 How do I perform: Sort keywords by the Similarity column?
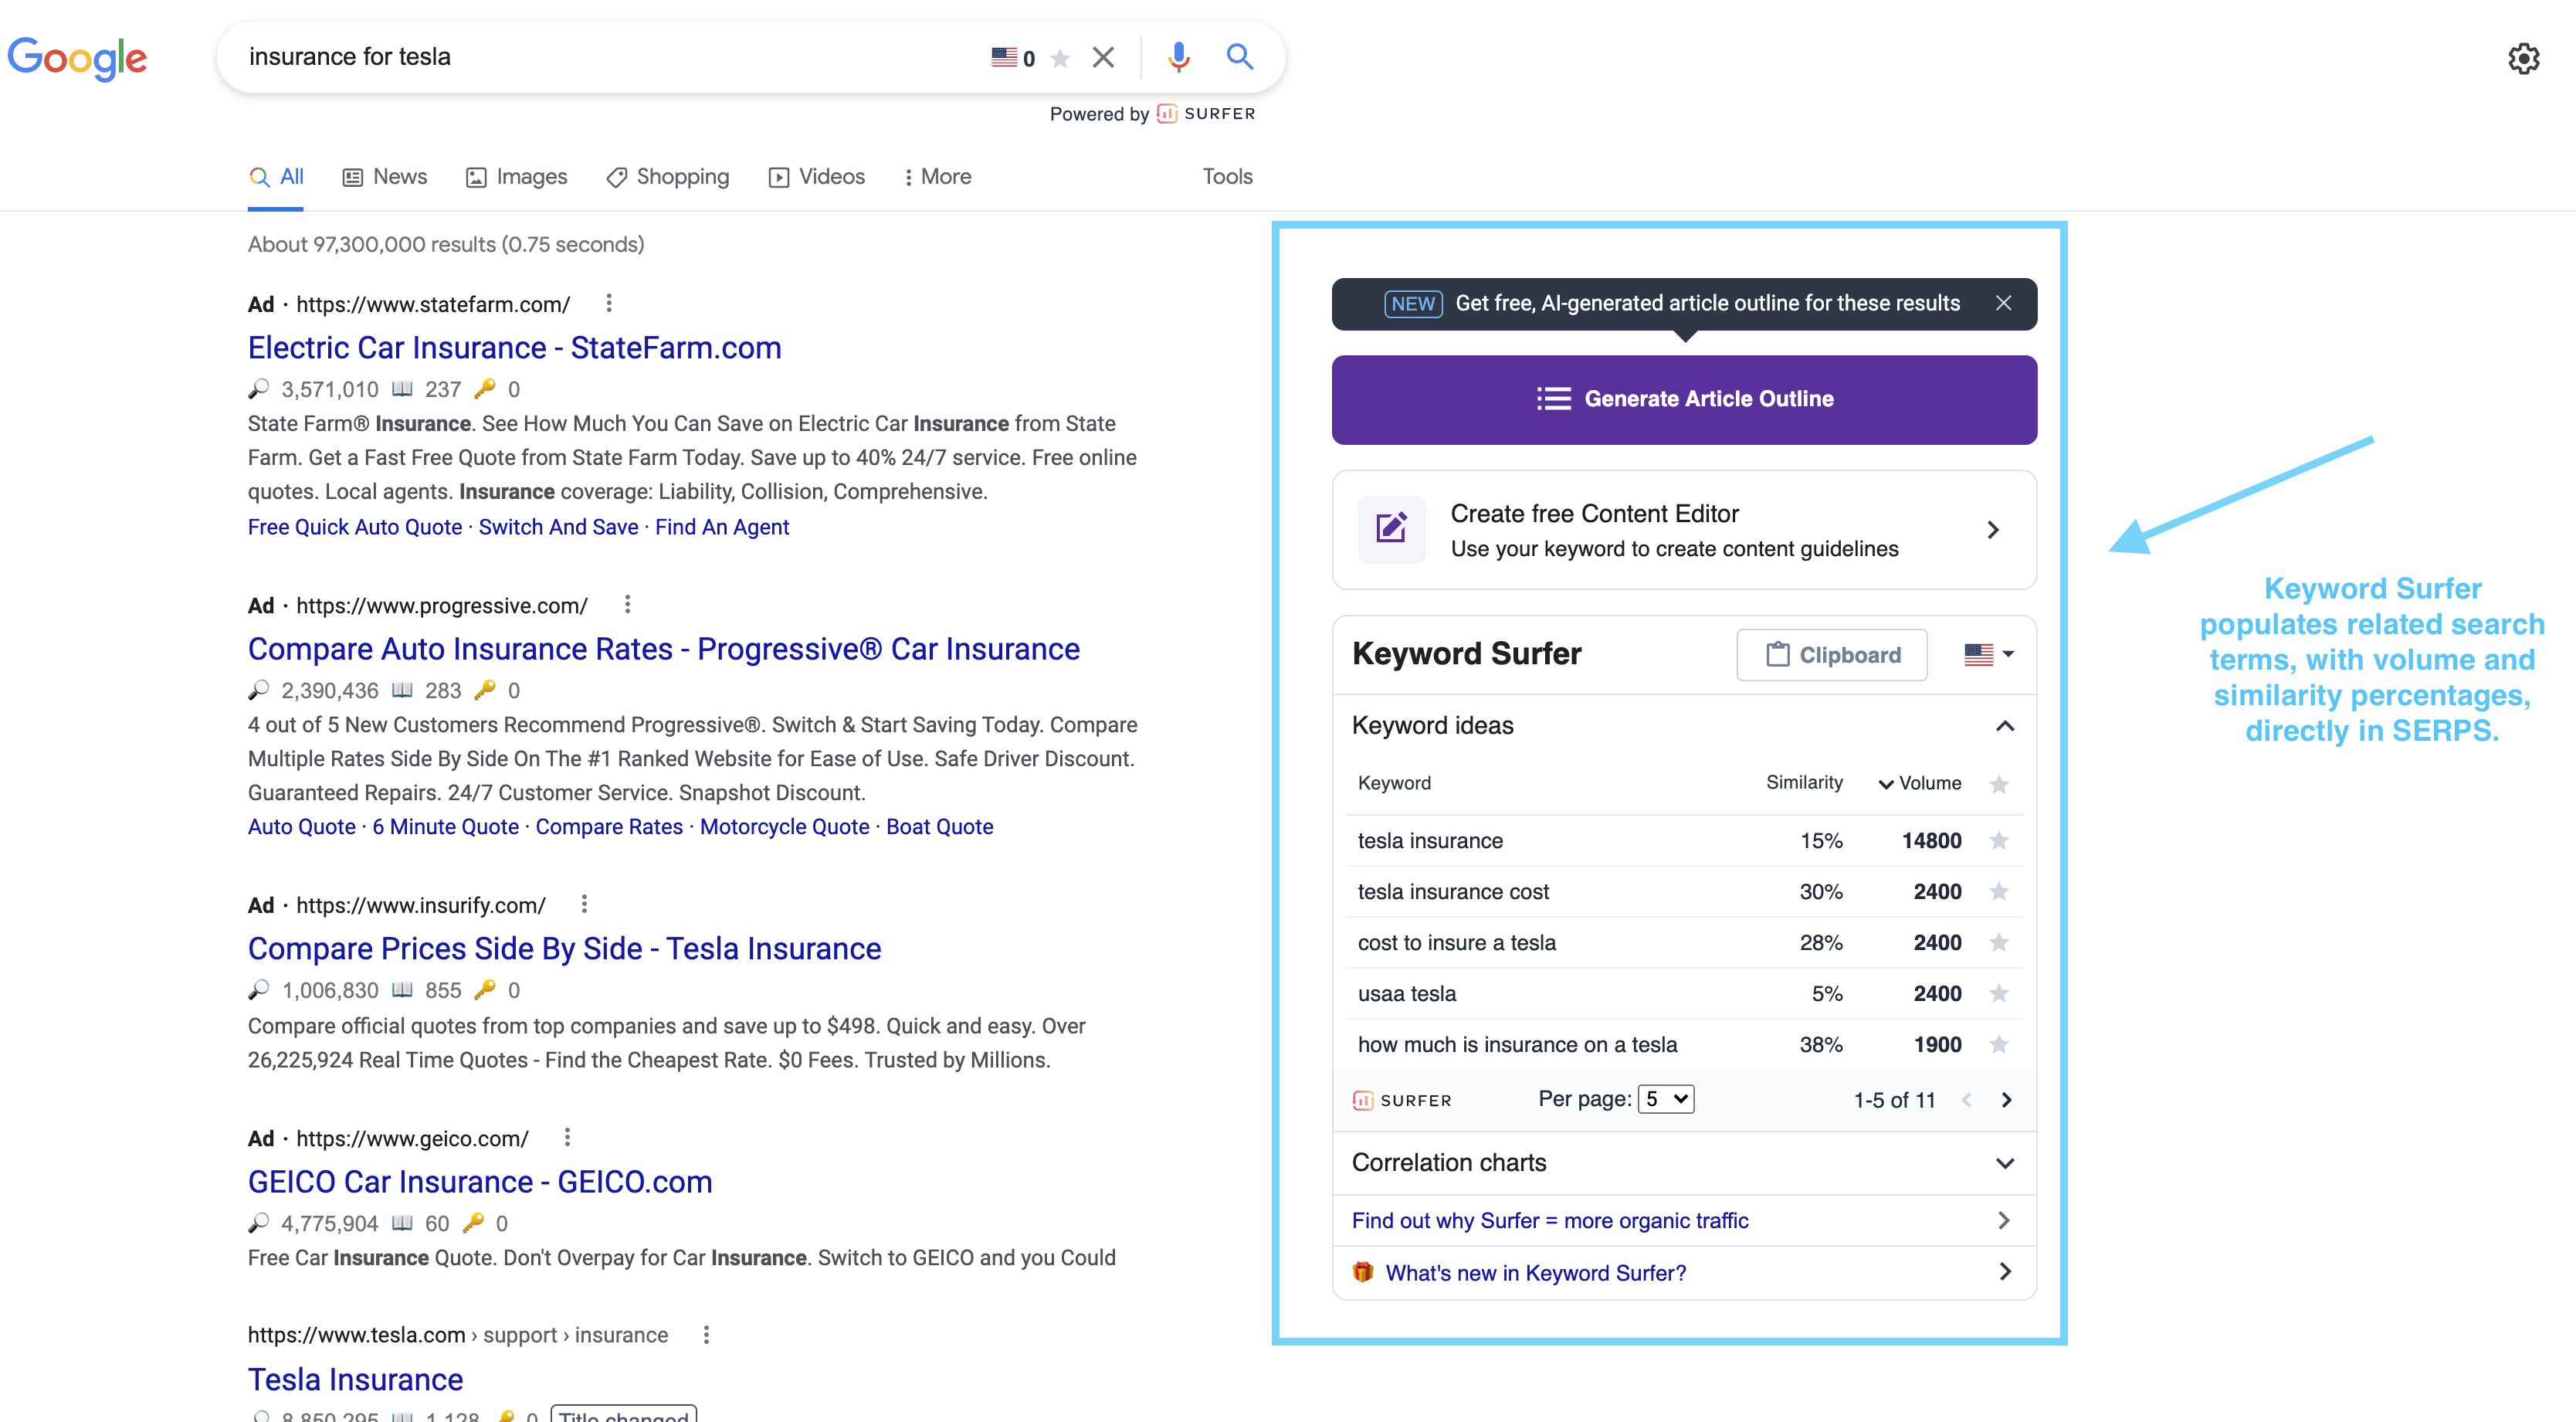pos(1804,783)
